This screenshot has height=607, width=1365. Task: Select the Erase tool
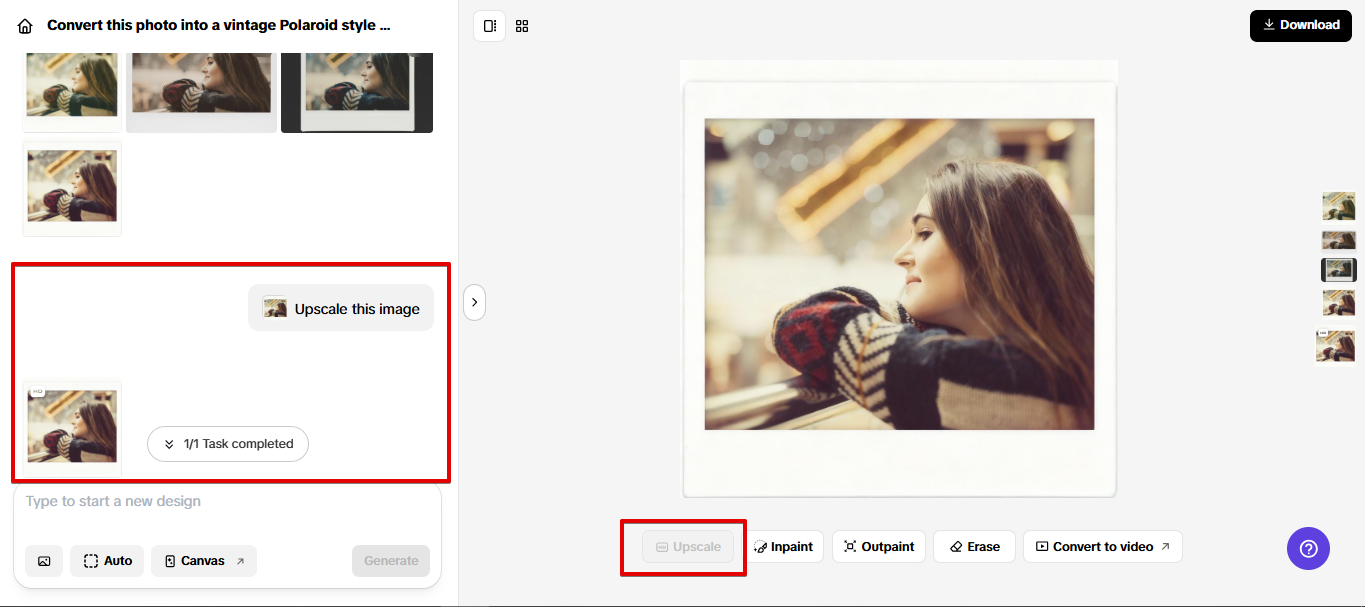click(973, 546)
